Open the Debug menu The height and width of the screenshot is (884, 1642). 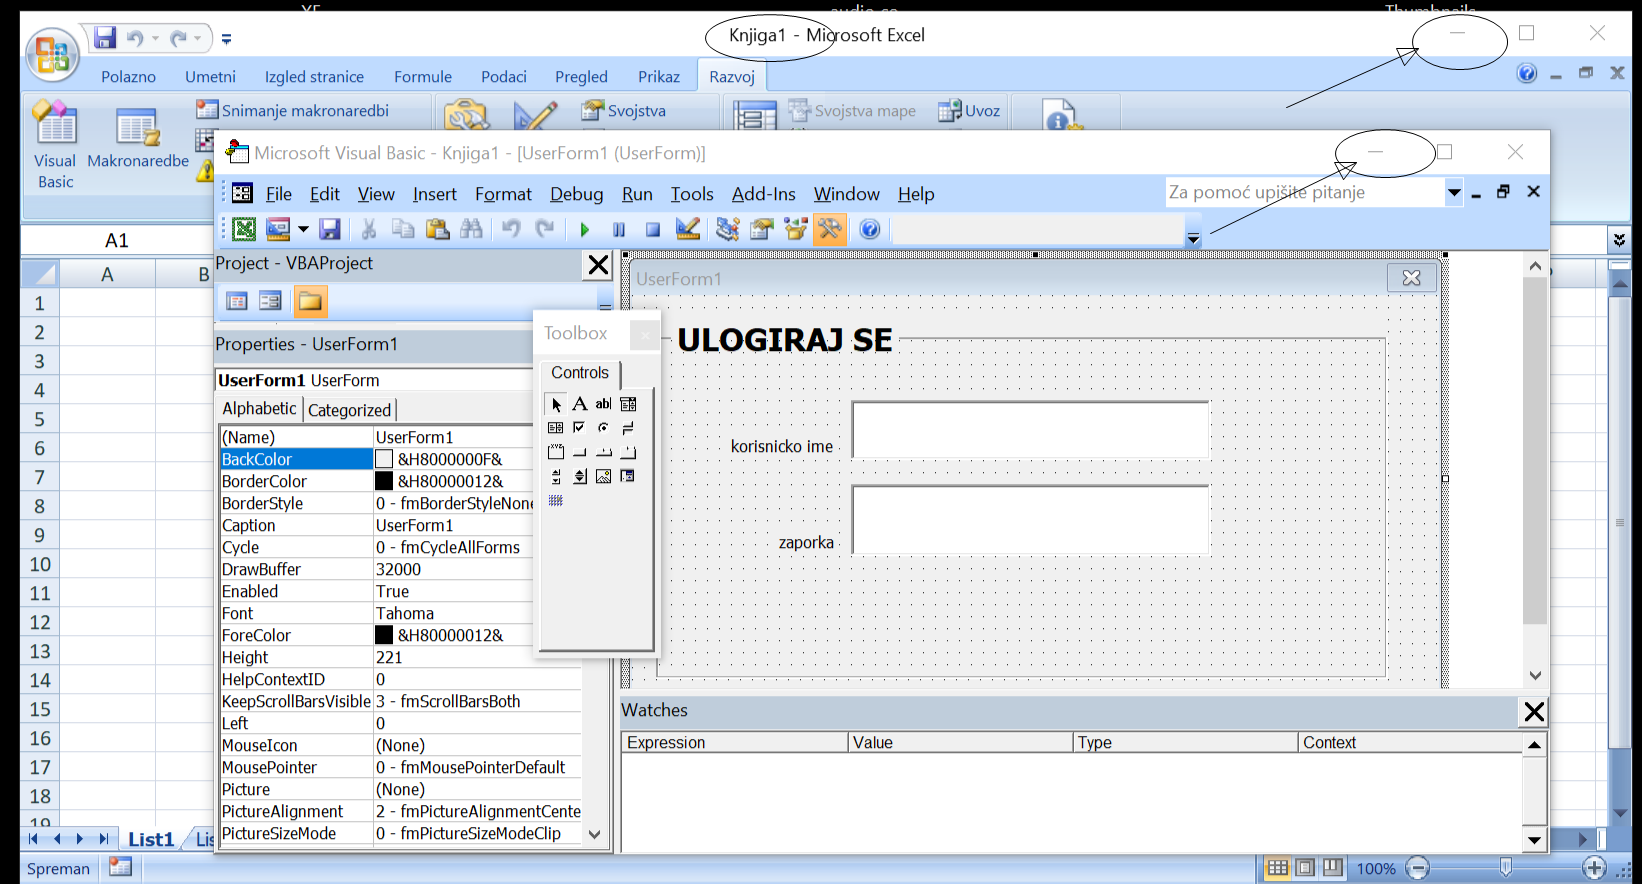576,194
